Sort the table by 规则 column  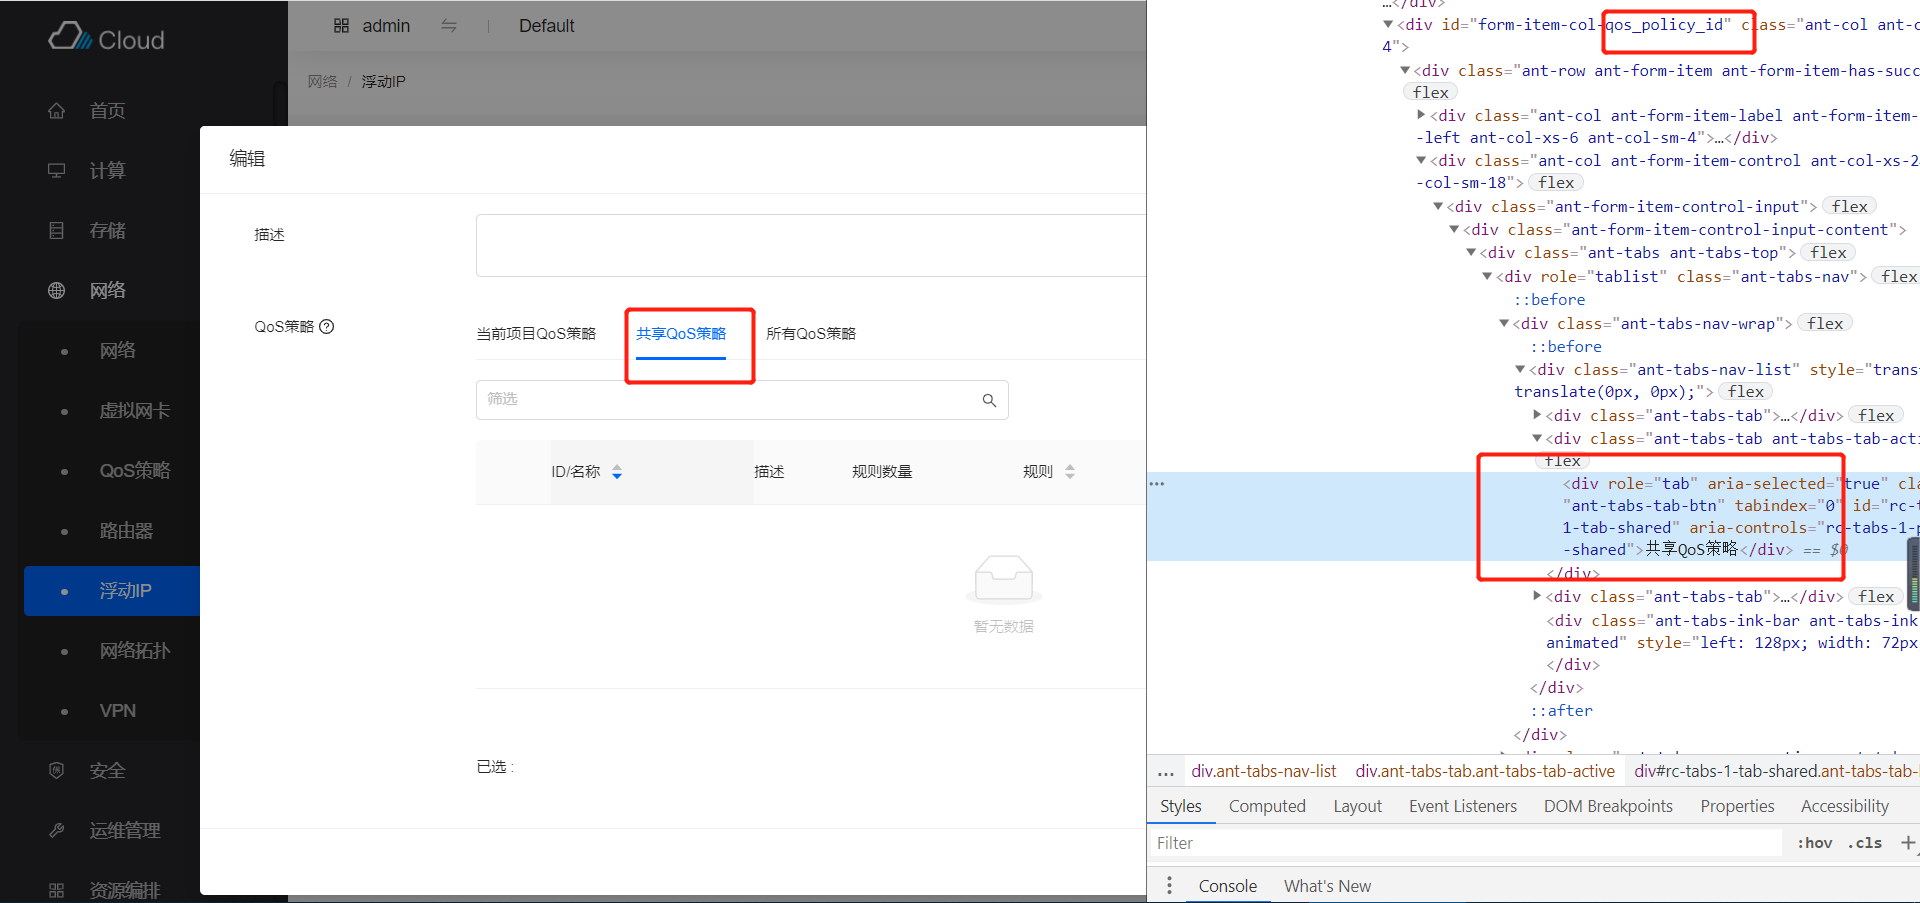click(x=1070, y=472)
